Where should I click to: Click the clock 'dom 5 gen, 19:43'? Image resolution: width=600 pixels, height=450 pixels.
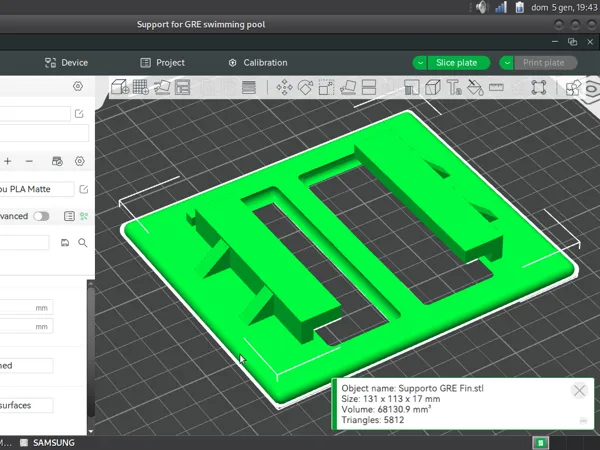565,7
